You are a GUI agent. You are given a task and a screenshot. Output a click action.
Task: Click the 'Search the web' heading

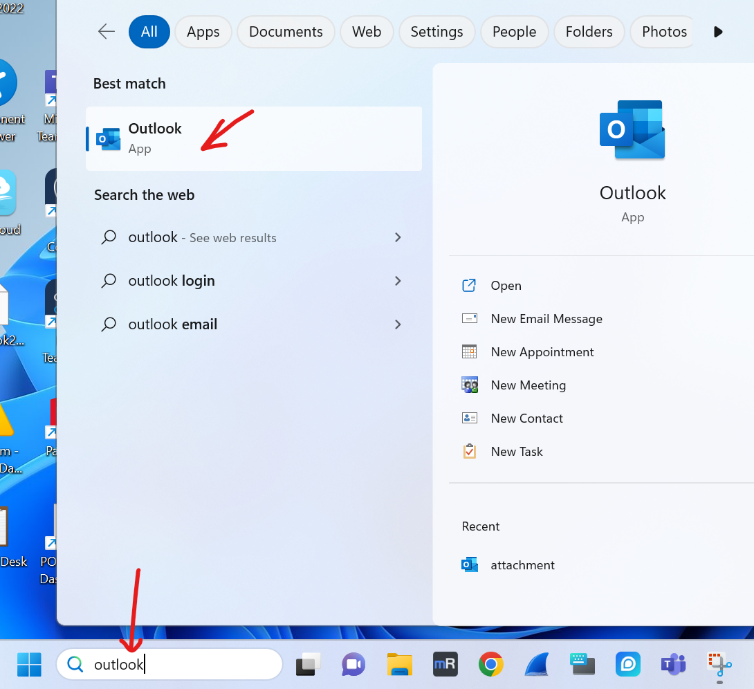click(144, 195)
